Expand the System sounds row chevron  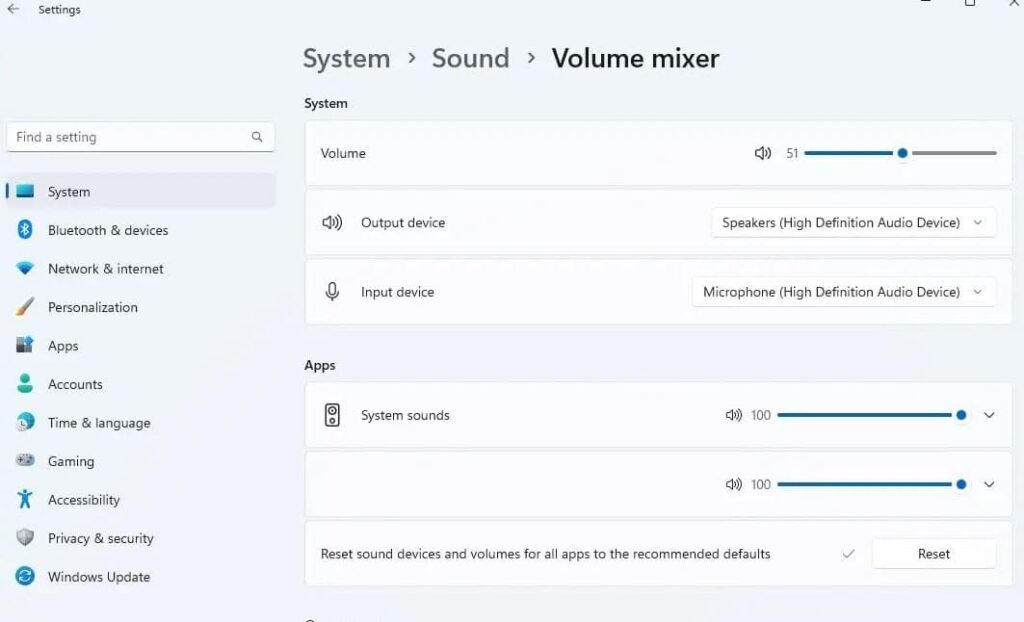[x=990, y=414]
